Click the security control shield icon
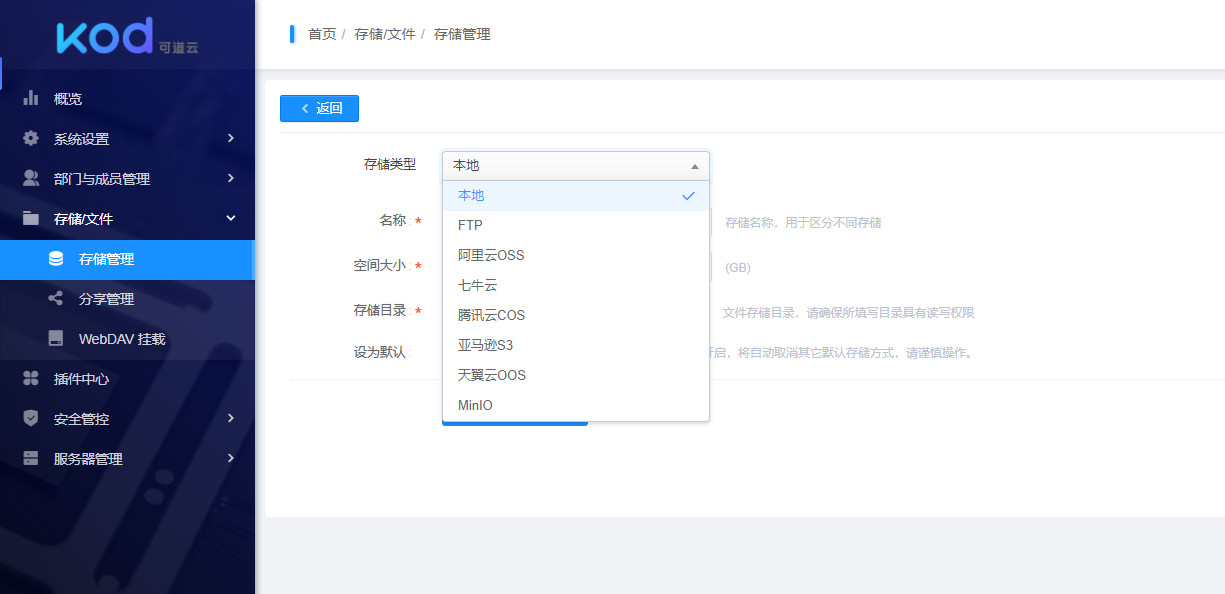 tap(31, 419)
